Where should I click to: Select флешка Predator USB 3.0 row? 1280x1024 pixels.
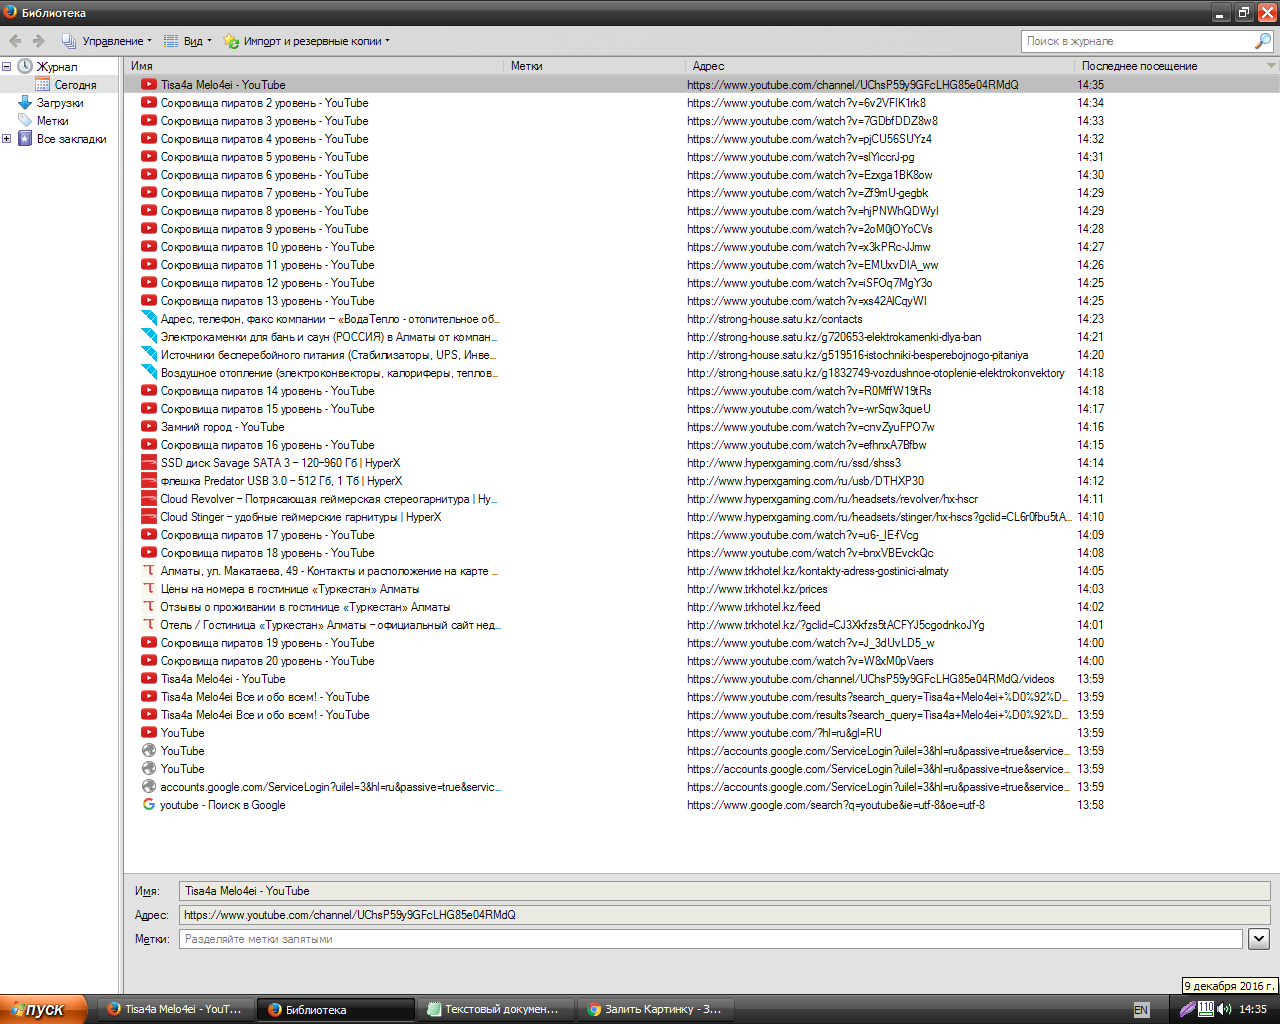[x=701, y=481]
